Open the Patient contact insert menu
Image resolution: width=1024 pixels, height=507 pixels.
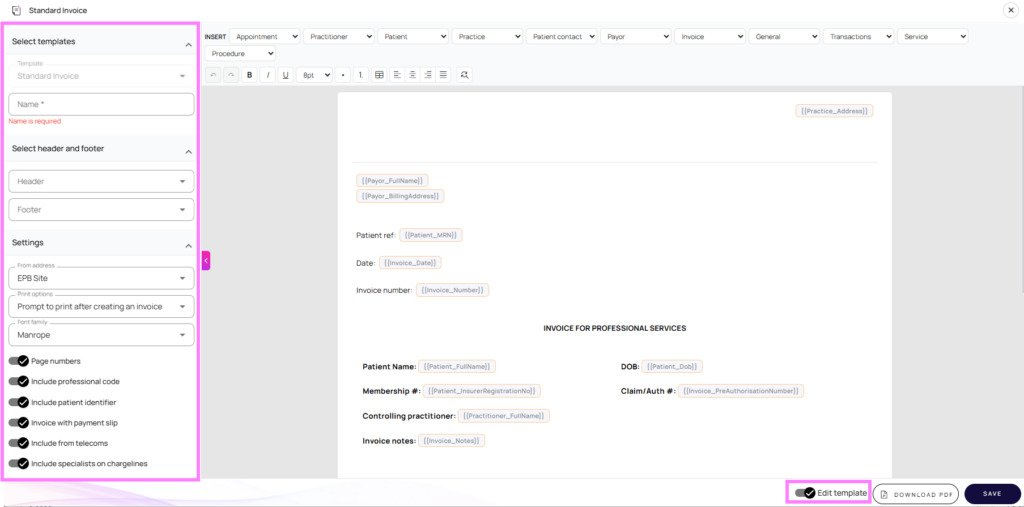(562, 37)
